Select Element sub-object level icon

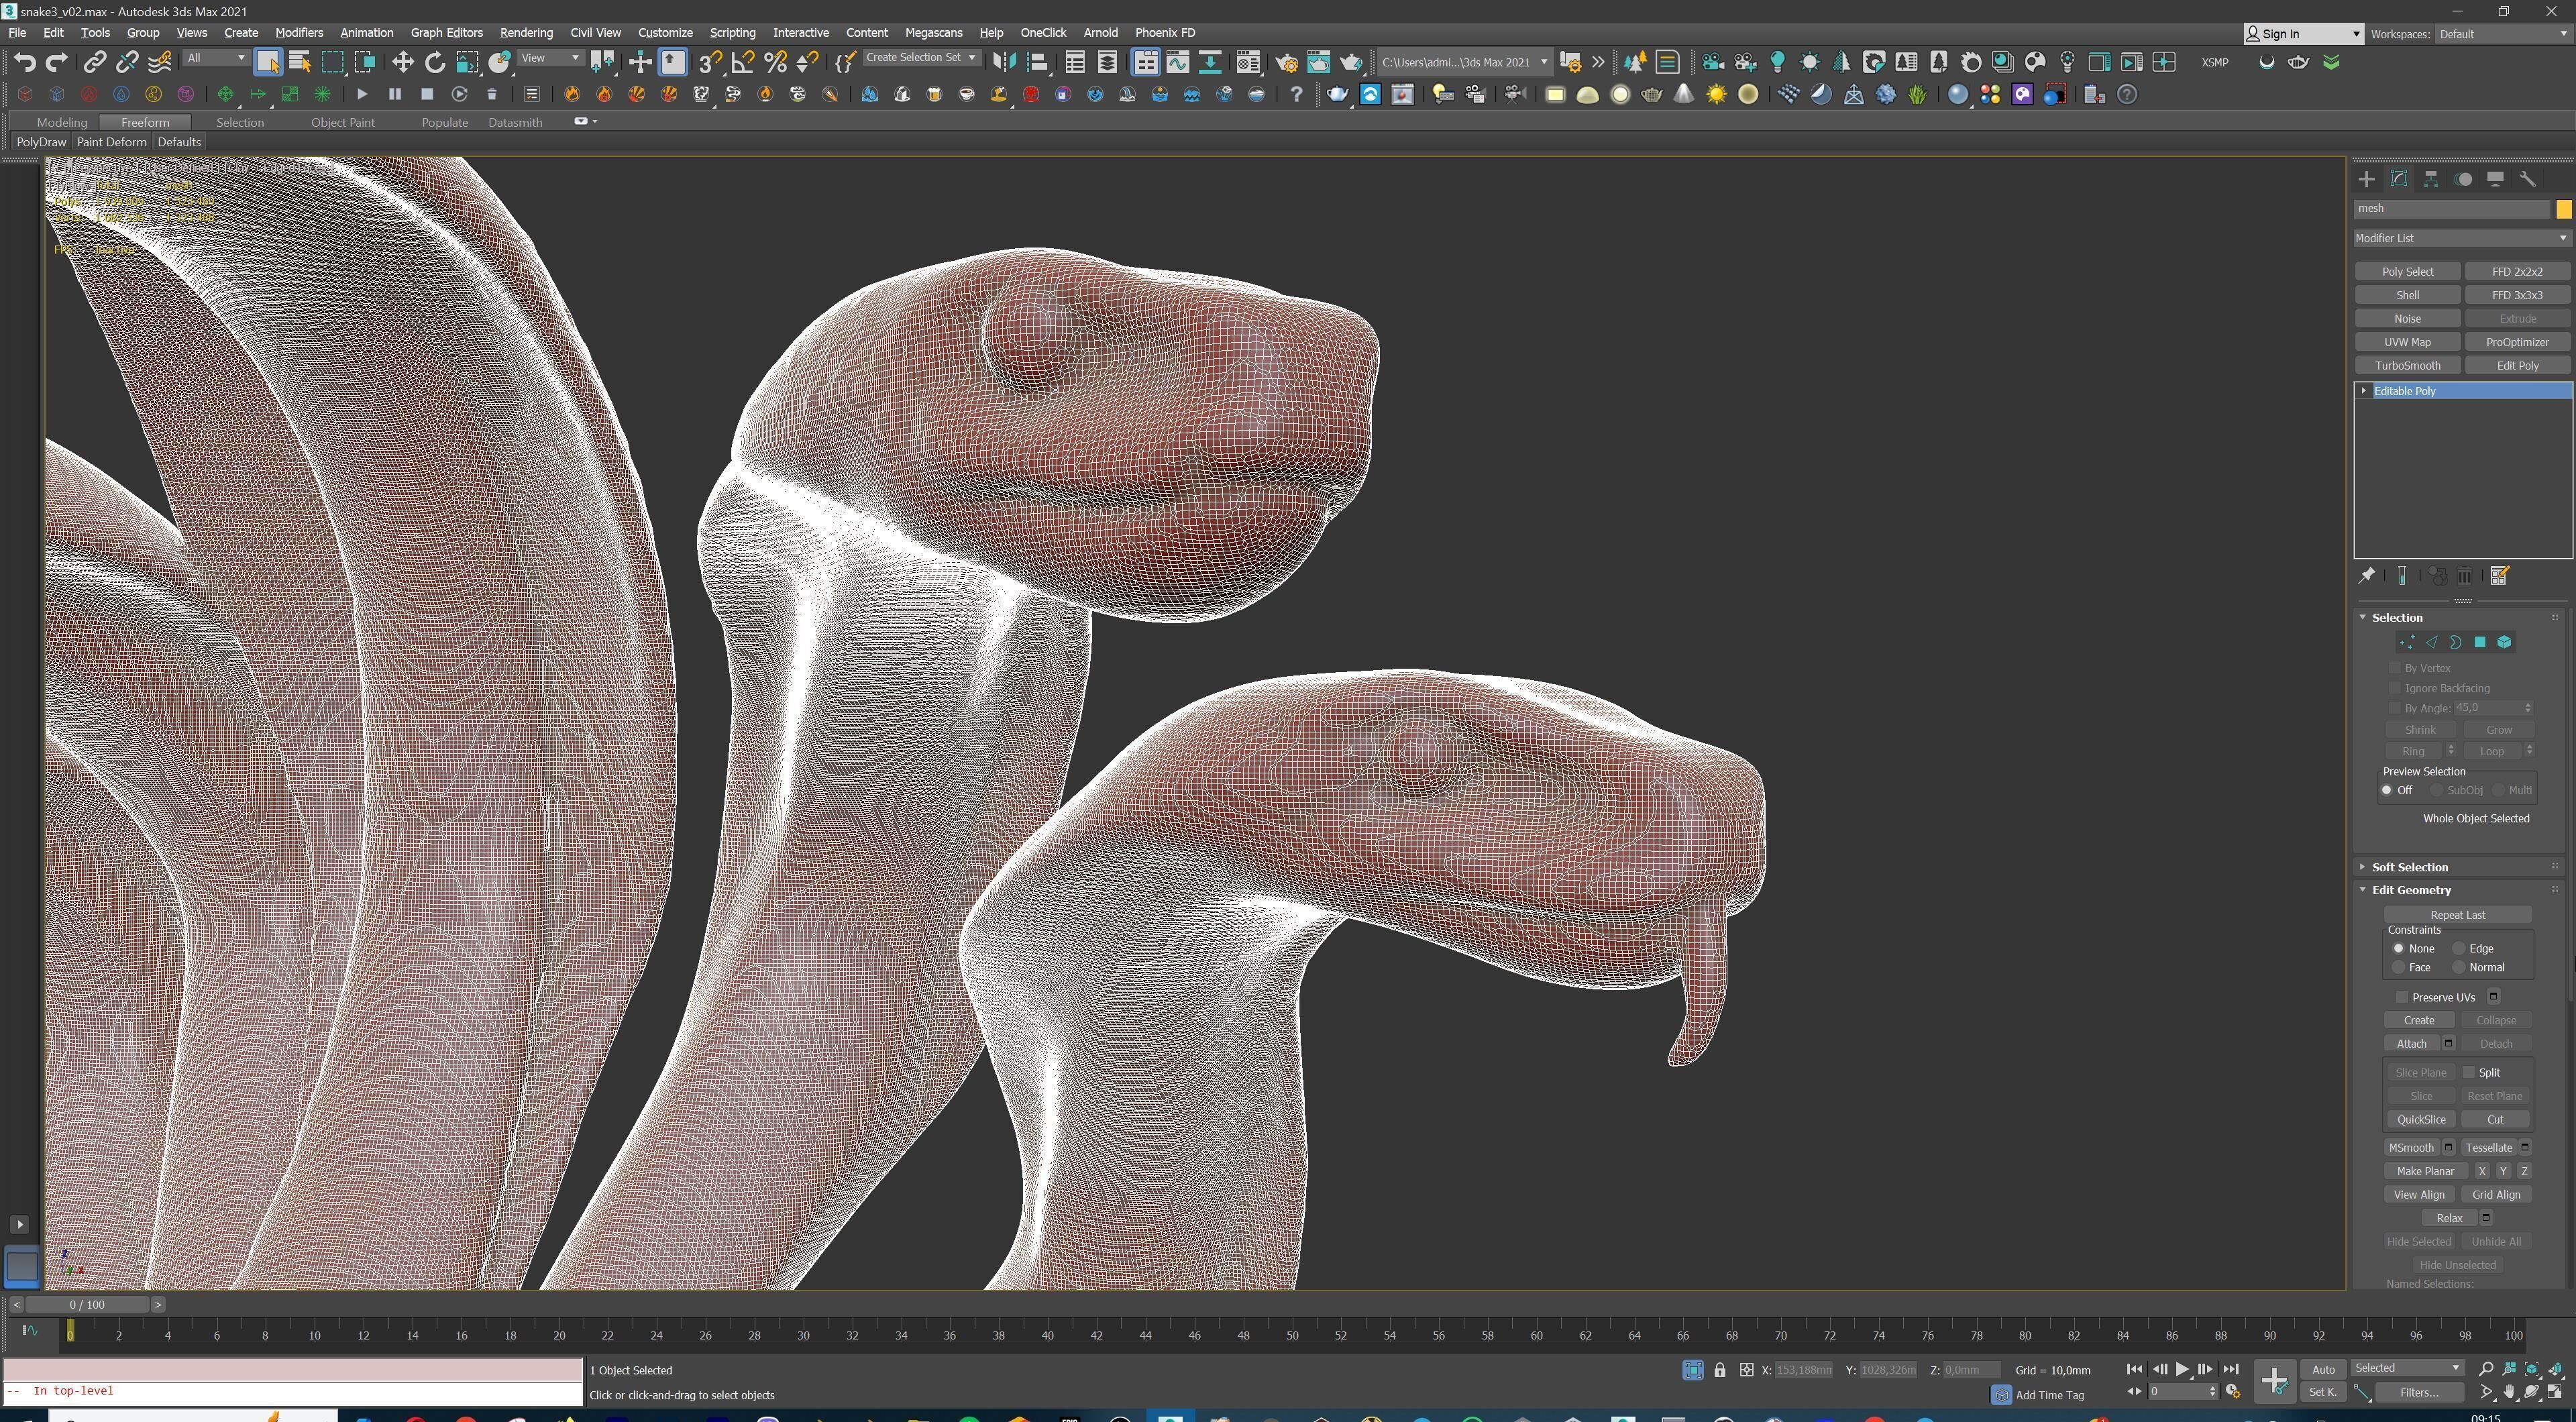[2504, 642]
